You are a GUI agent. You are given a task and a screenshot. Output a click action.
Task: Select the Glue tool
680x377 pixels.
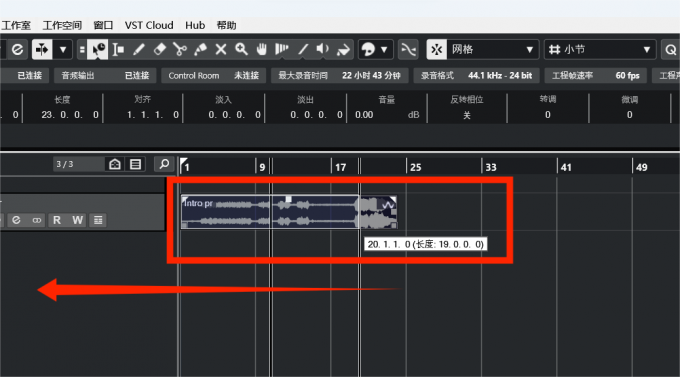tap(200, 49)
